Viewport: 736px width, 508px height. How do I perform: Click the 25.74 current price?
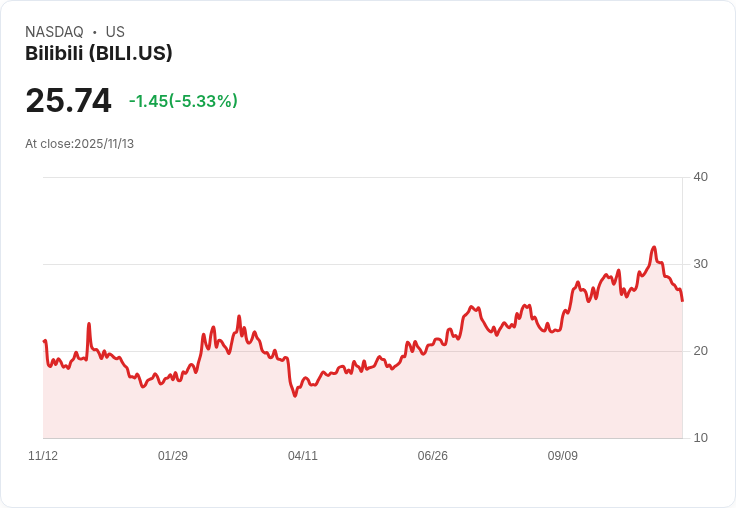click(x=69, y=100)
